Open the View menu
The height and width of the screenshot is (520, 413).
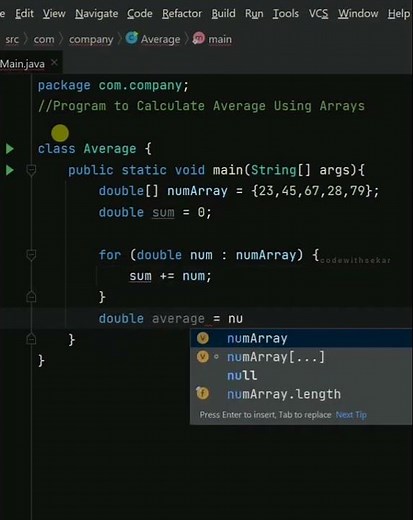[x=54, y=14]
